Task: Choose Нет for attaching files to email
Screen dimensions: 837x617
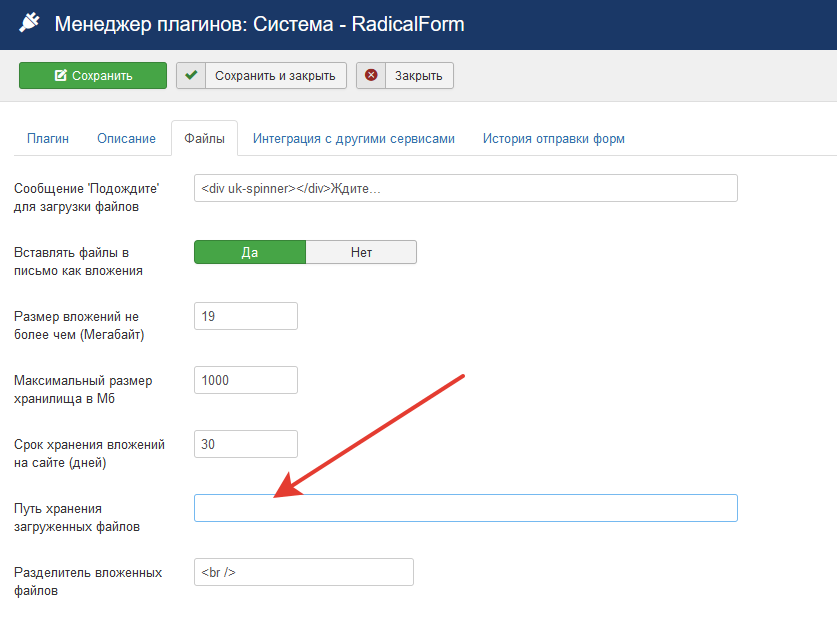Action: (361, 253)
